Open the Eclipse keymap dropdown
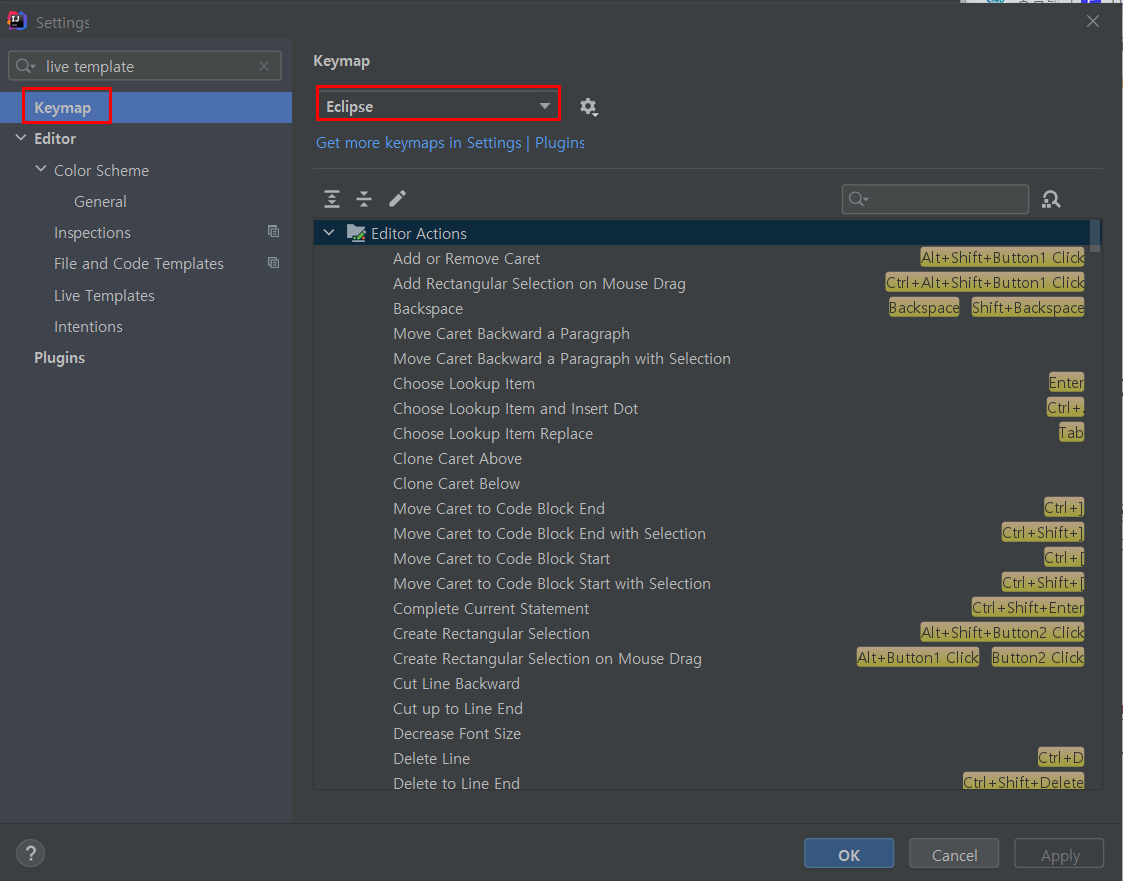Screen dimensions: 1123x881 pos(438,107)
